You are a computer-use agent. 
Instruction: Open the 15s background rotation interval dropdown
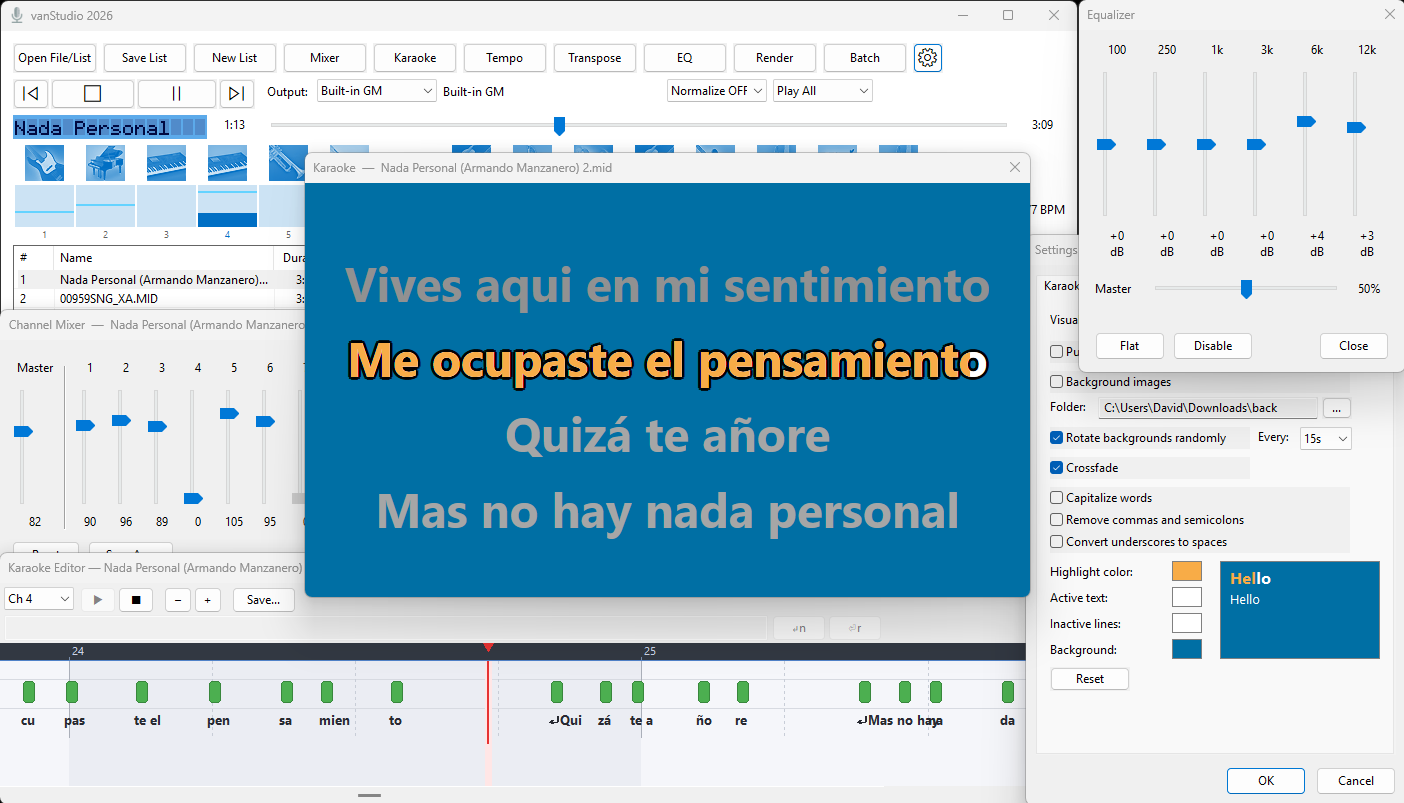point(1325,438)
